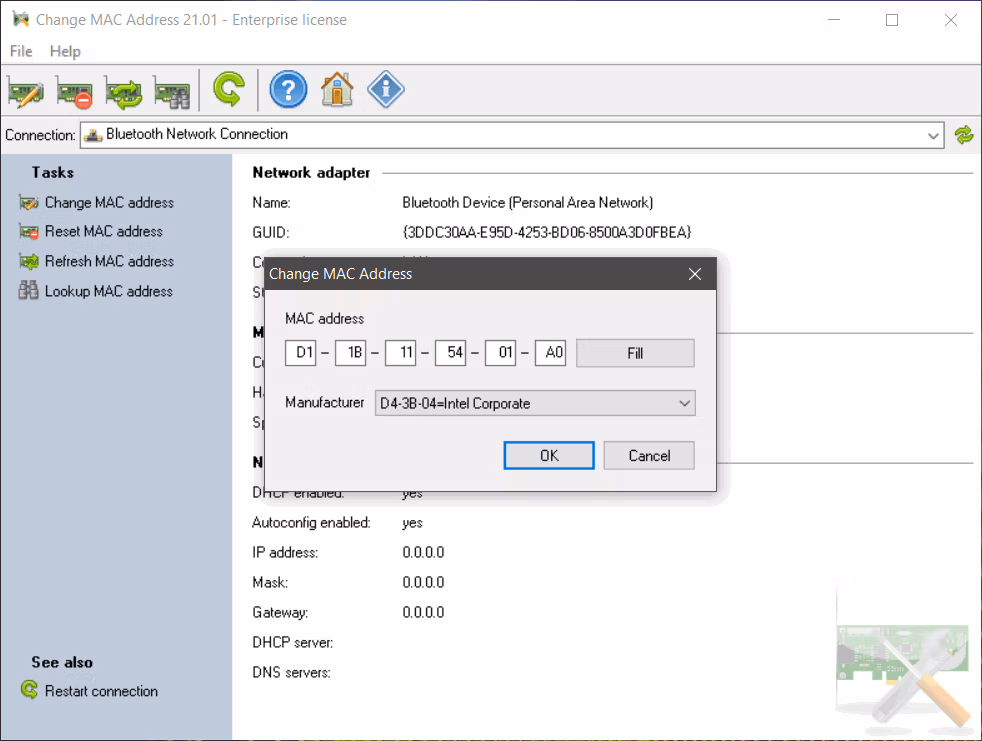
Task: Select the Refresh MAC address task link
Action: coord(109,261)
